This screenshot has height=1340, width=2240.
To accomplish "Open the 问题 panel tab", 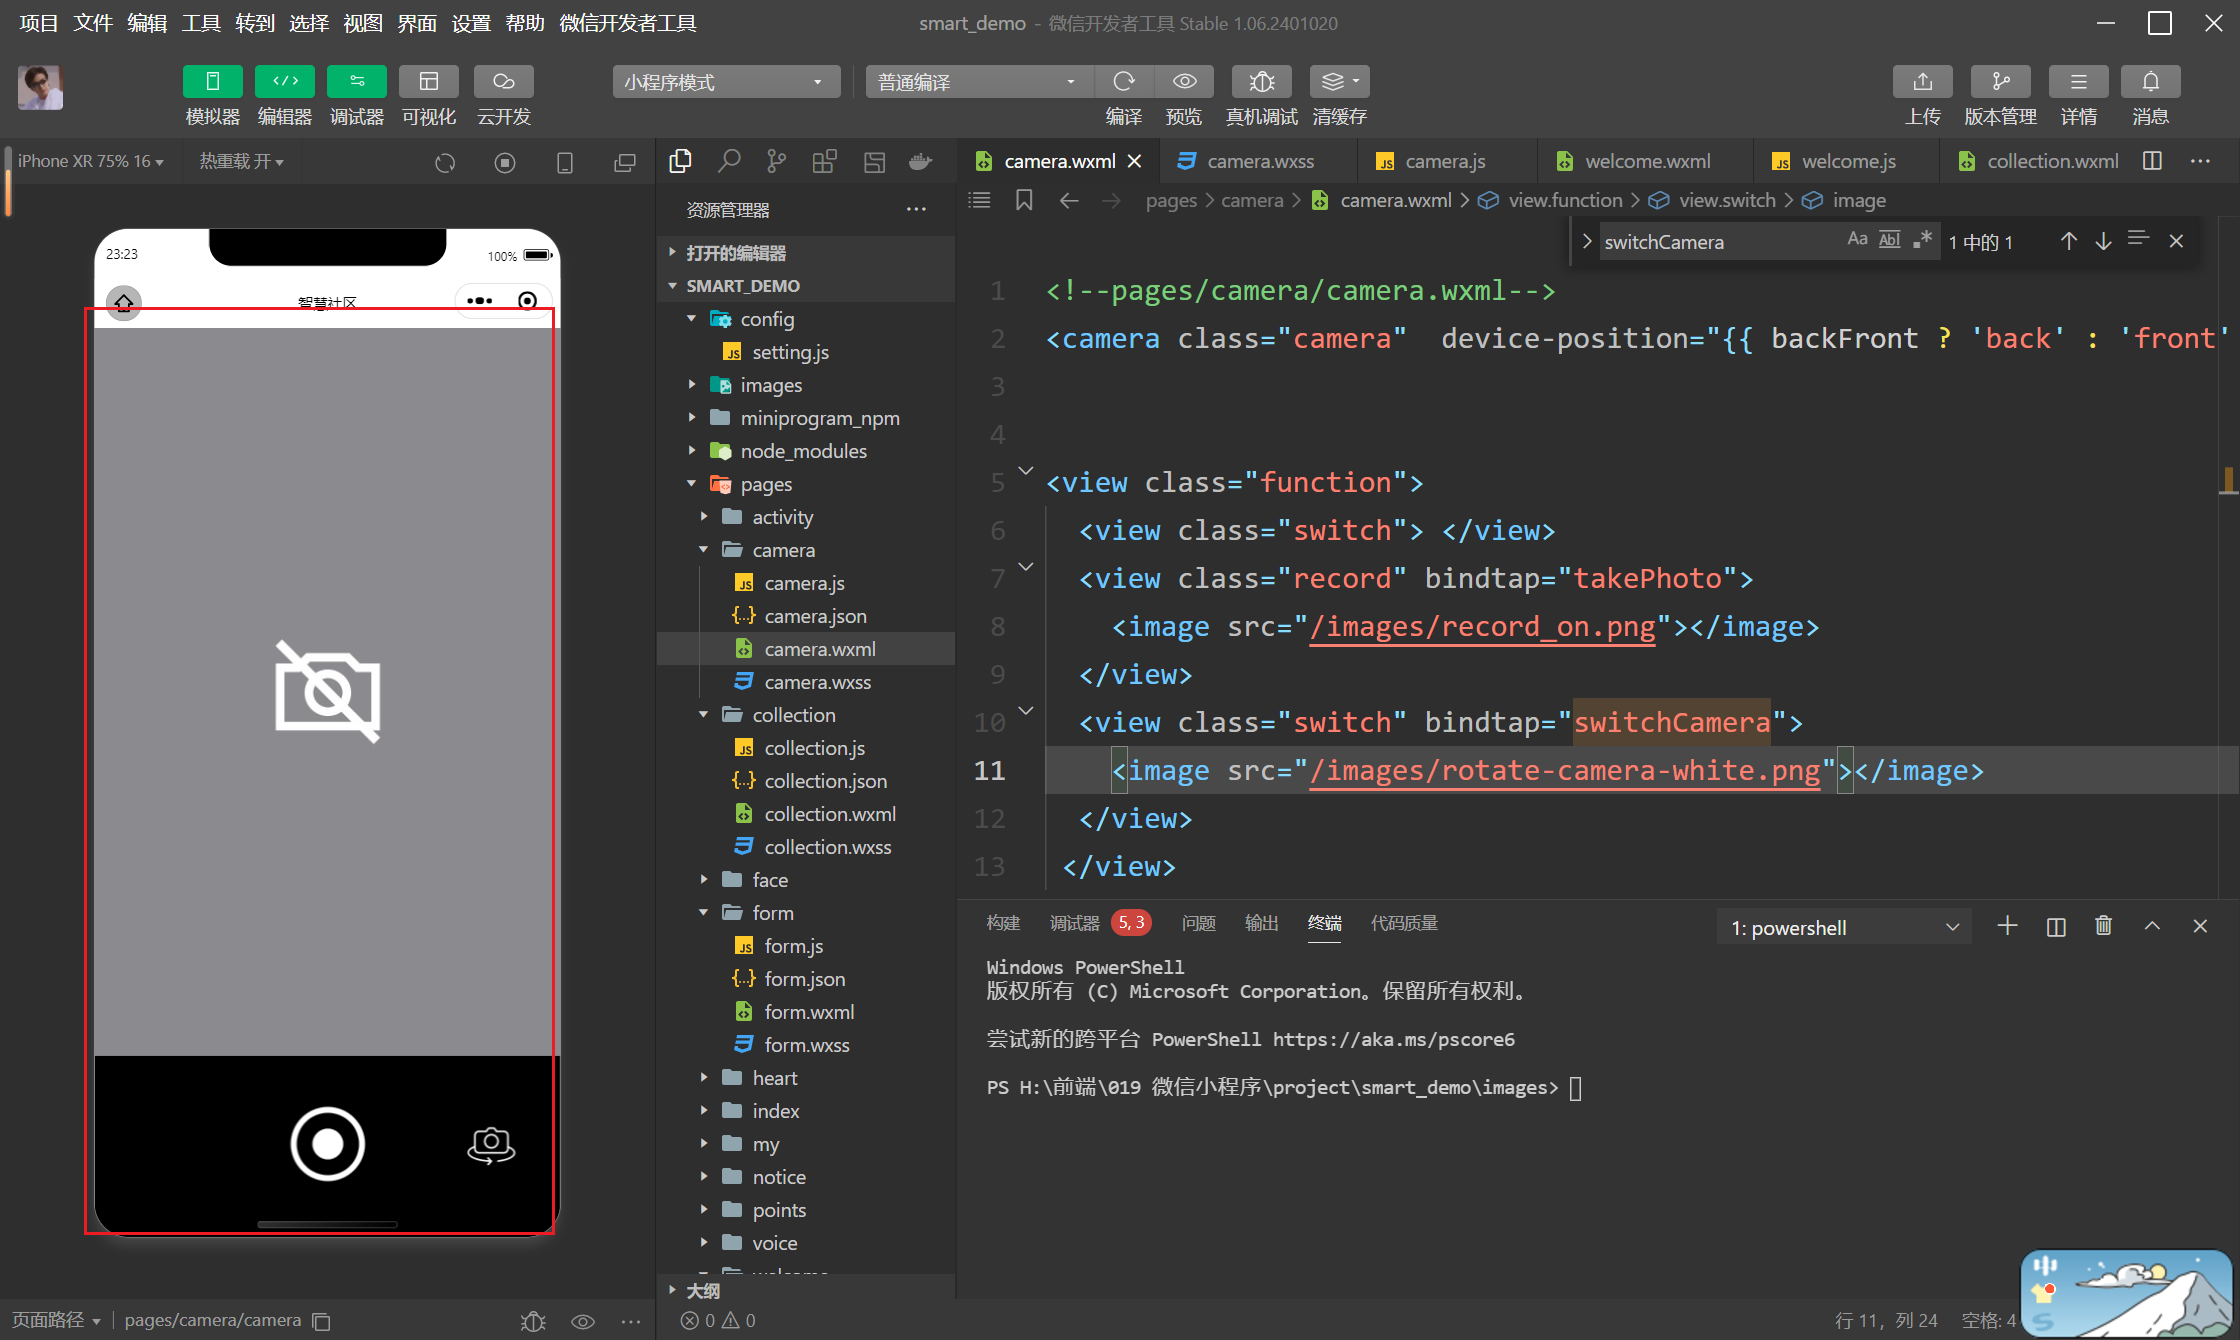I will (1198, 923).
